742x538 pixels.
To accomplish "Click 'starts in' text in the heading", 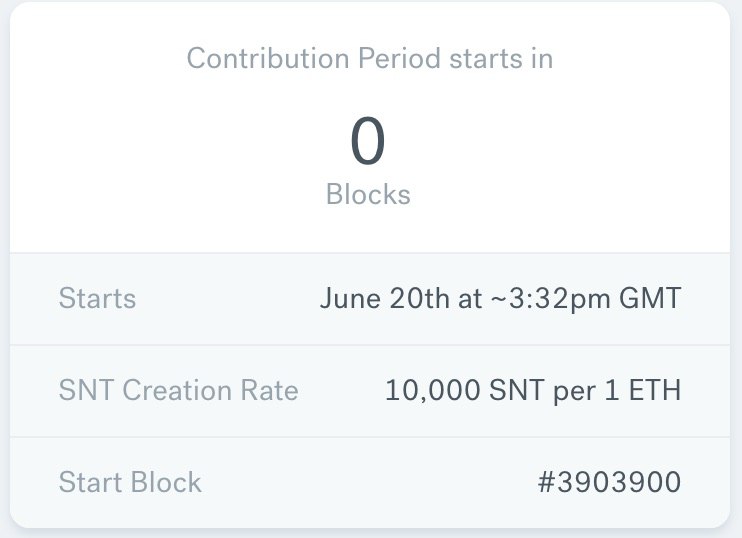I will (x=501, y=58).
